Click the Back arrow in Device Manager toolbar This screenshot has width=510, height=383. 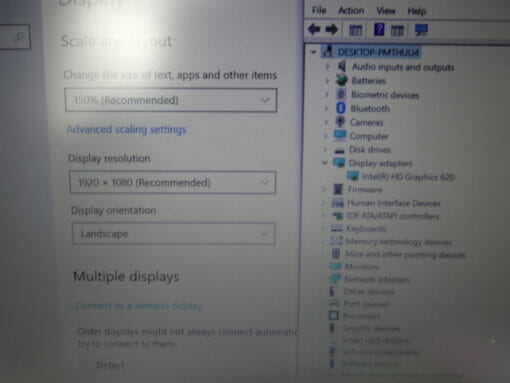tap(314, 30)
